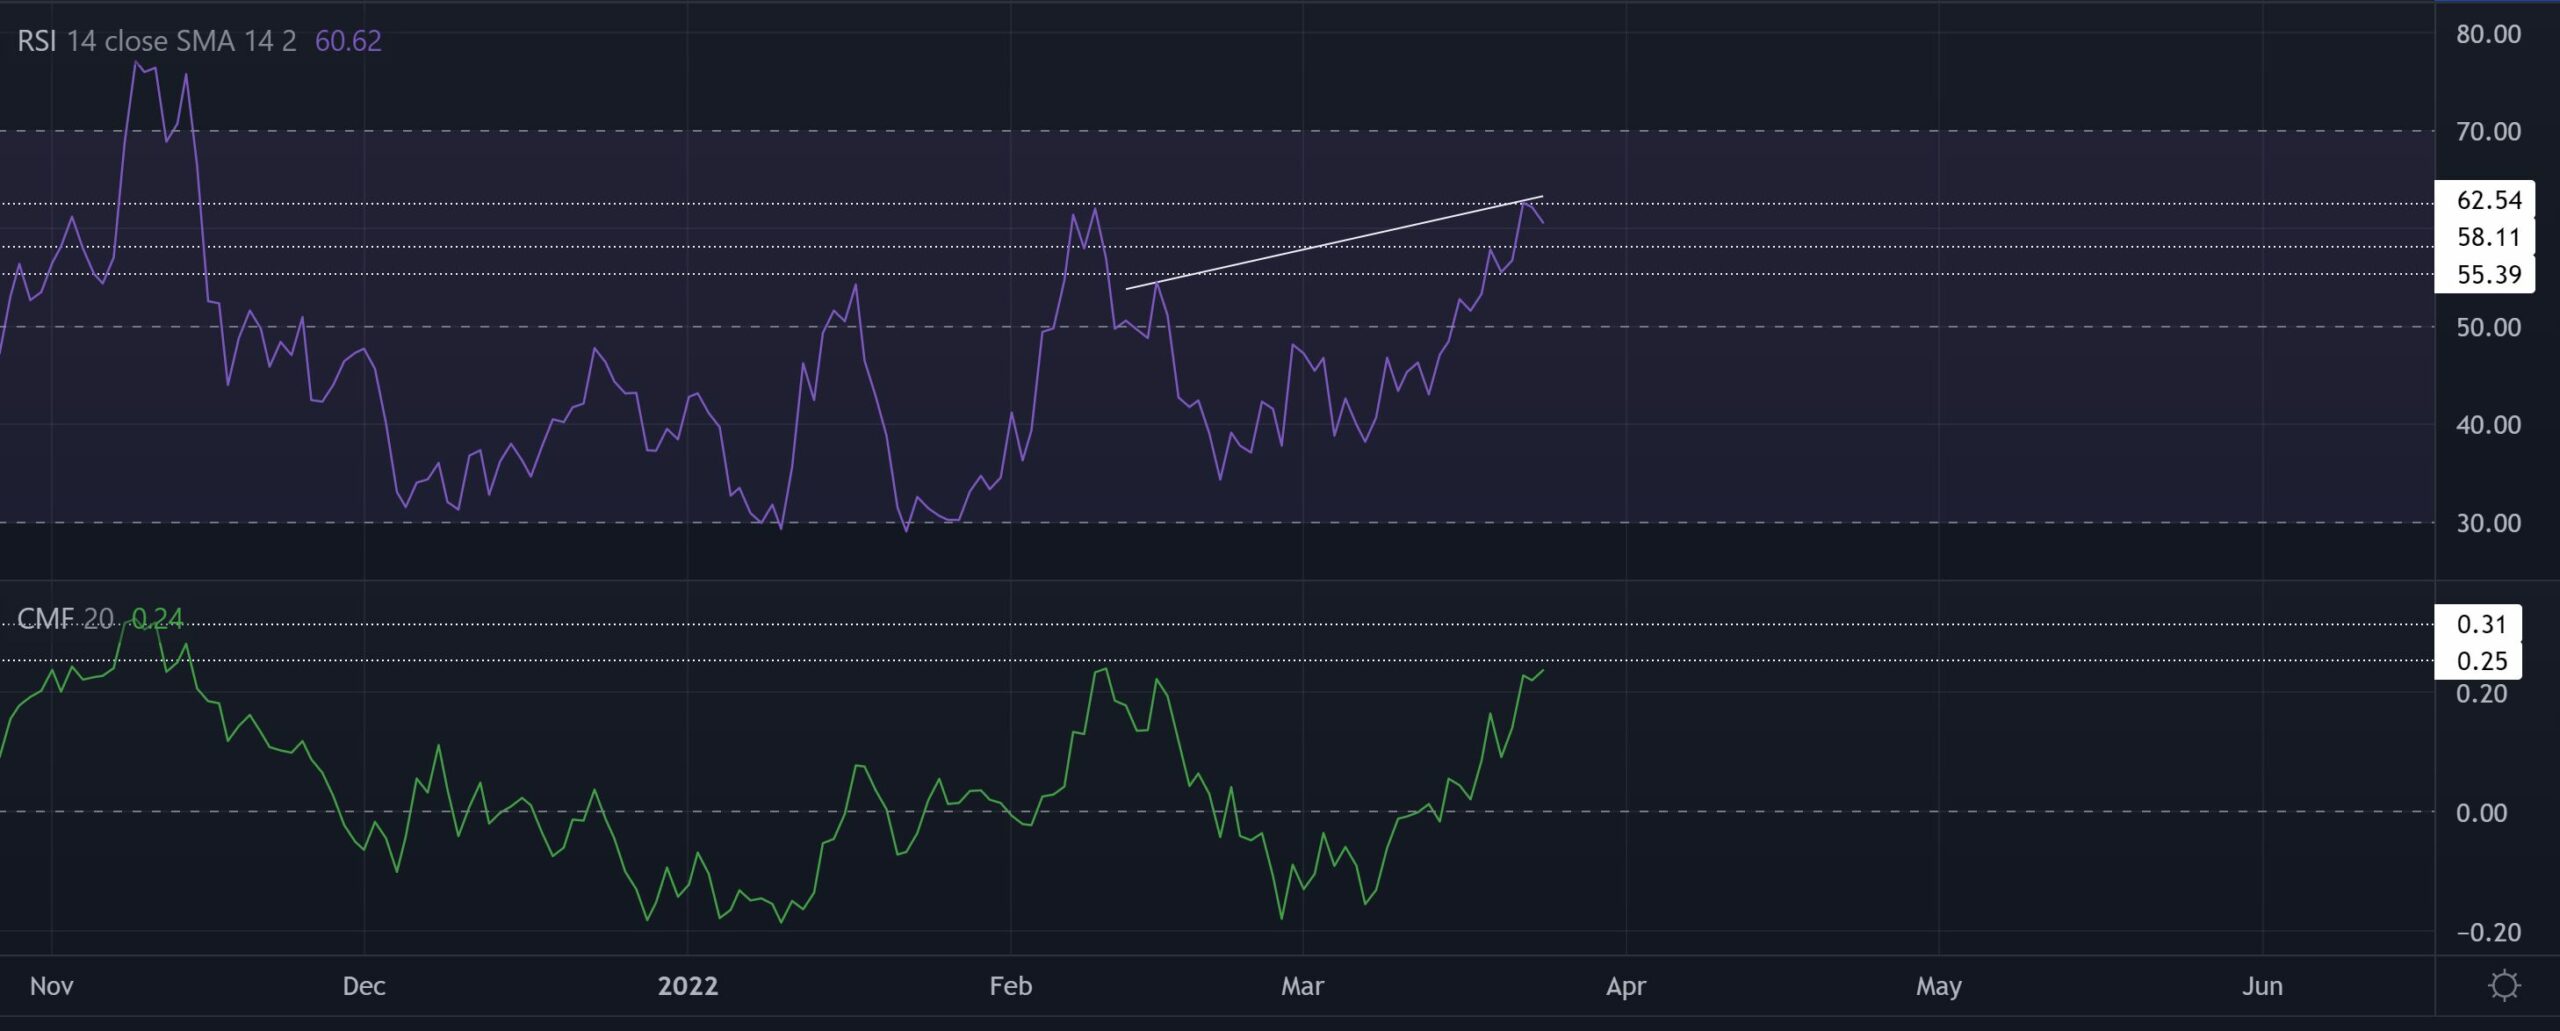Click the 70.00 overbought dashed line
This screenshot has width=2560, height=1031.
tap(700, 131)
